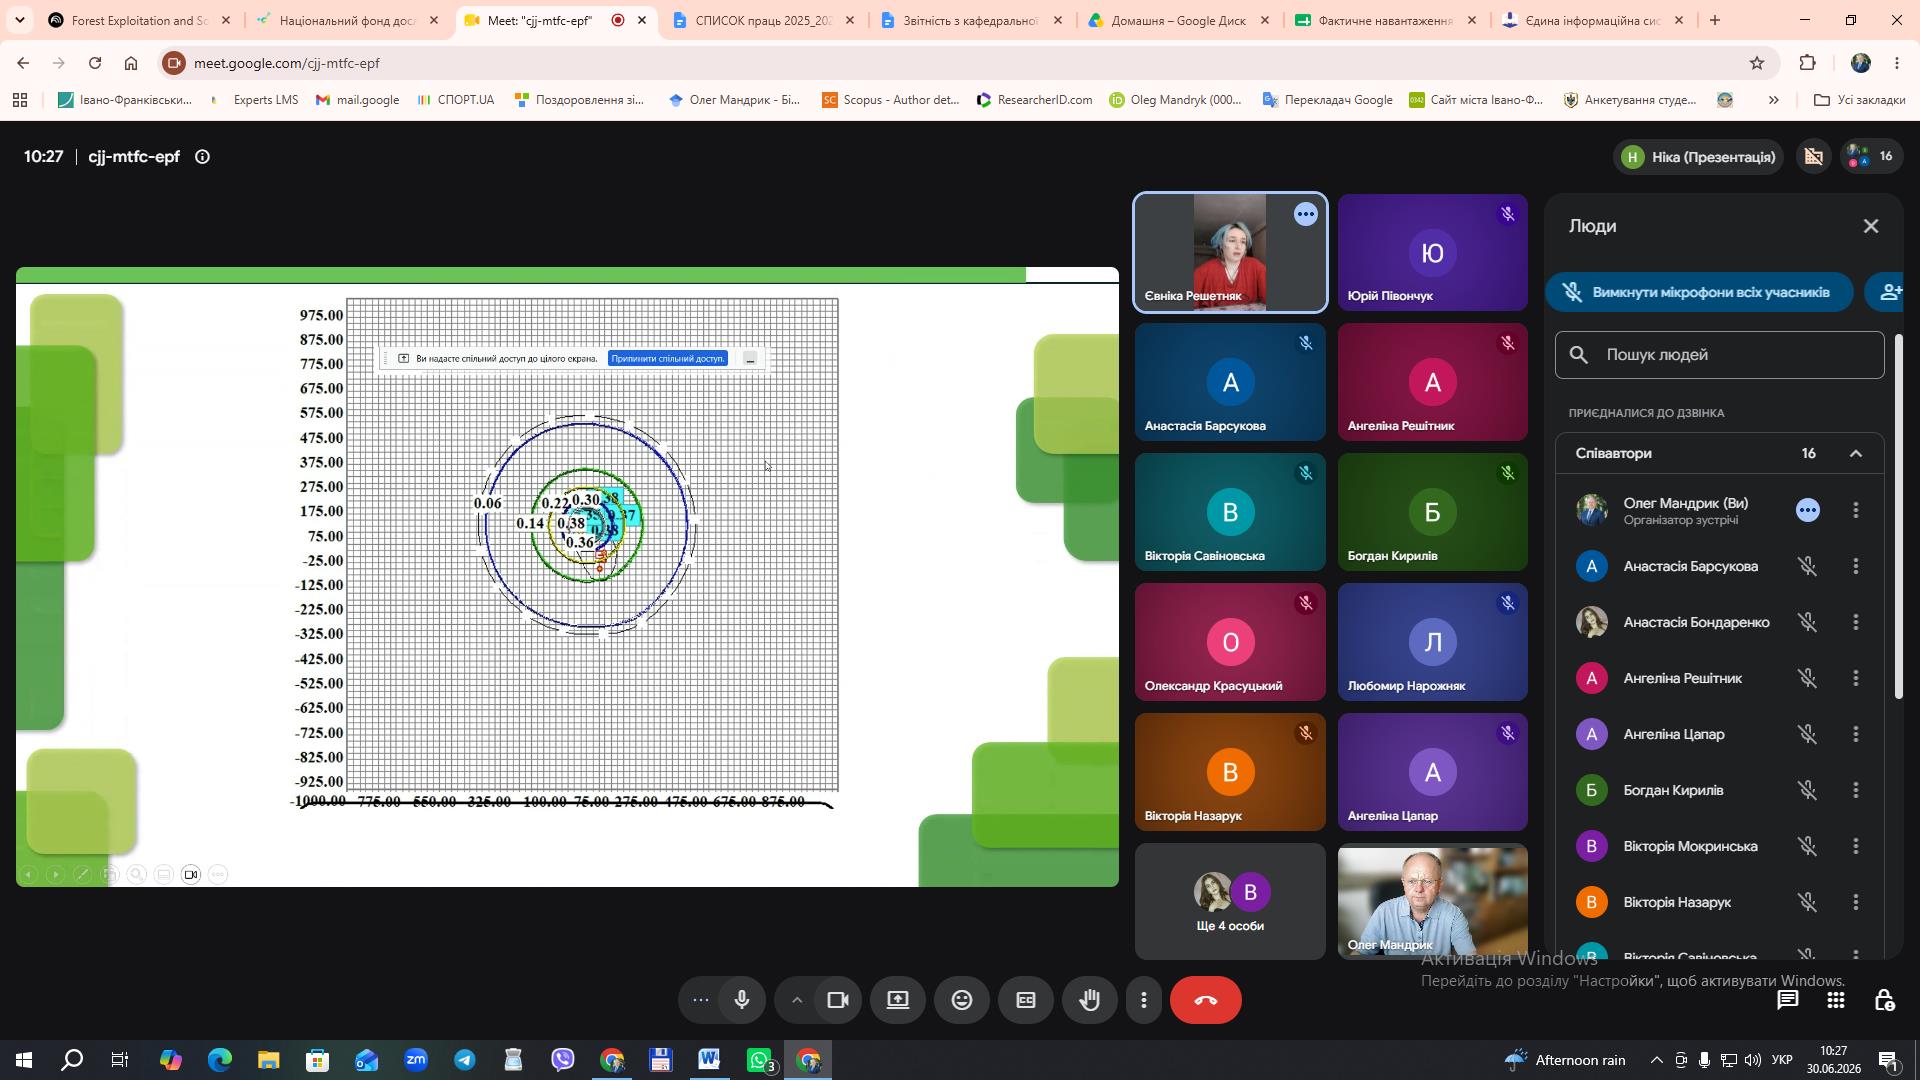Click the green presentation progress bar
The width and height of the screenshot is (1920, 1080).
tap(521, 275)
